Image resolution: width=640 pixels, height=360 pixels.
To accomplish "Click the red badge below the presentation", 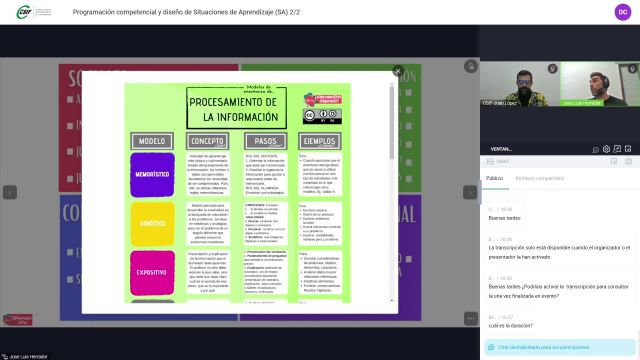I will pos(18,320).
